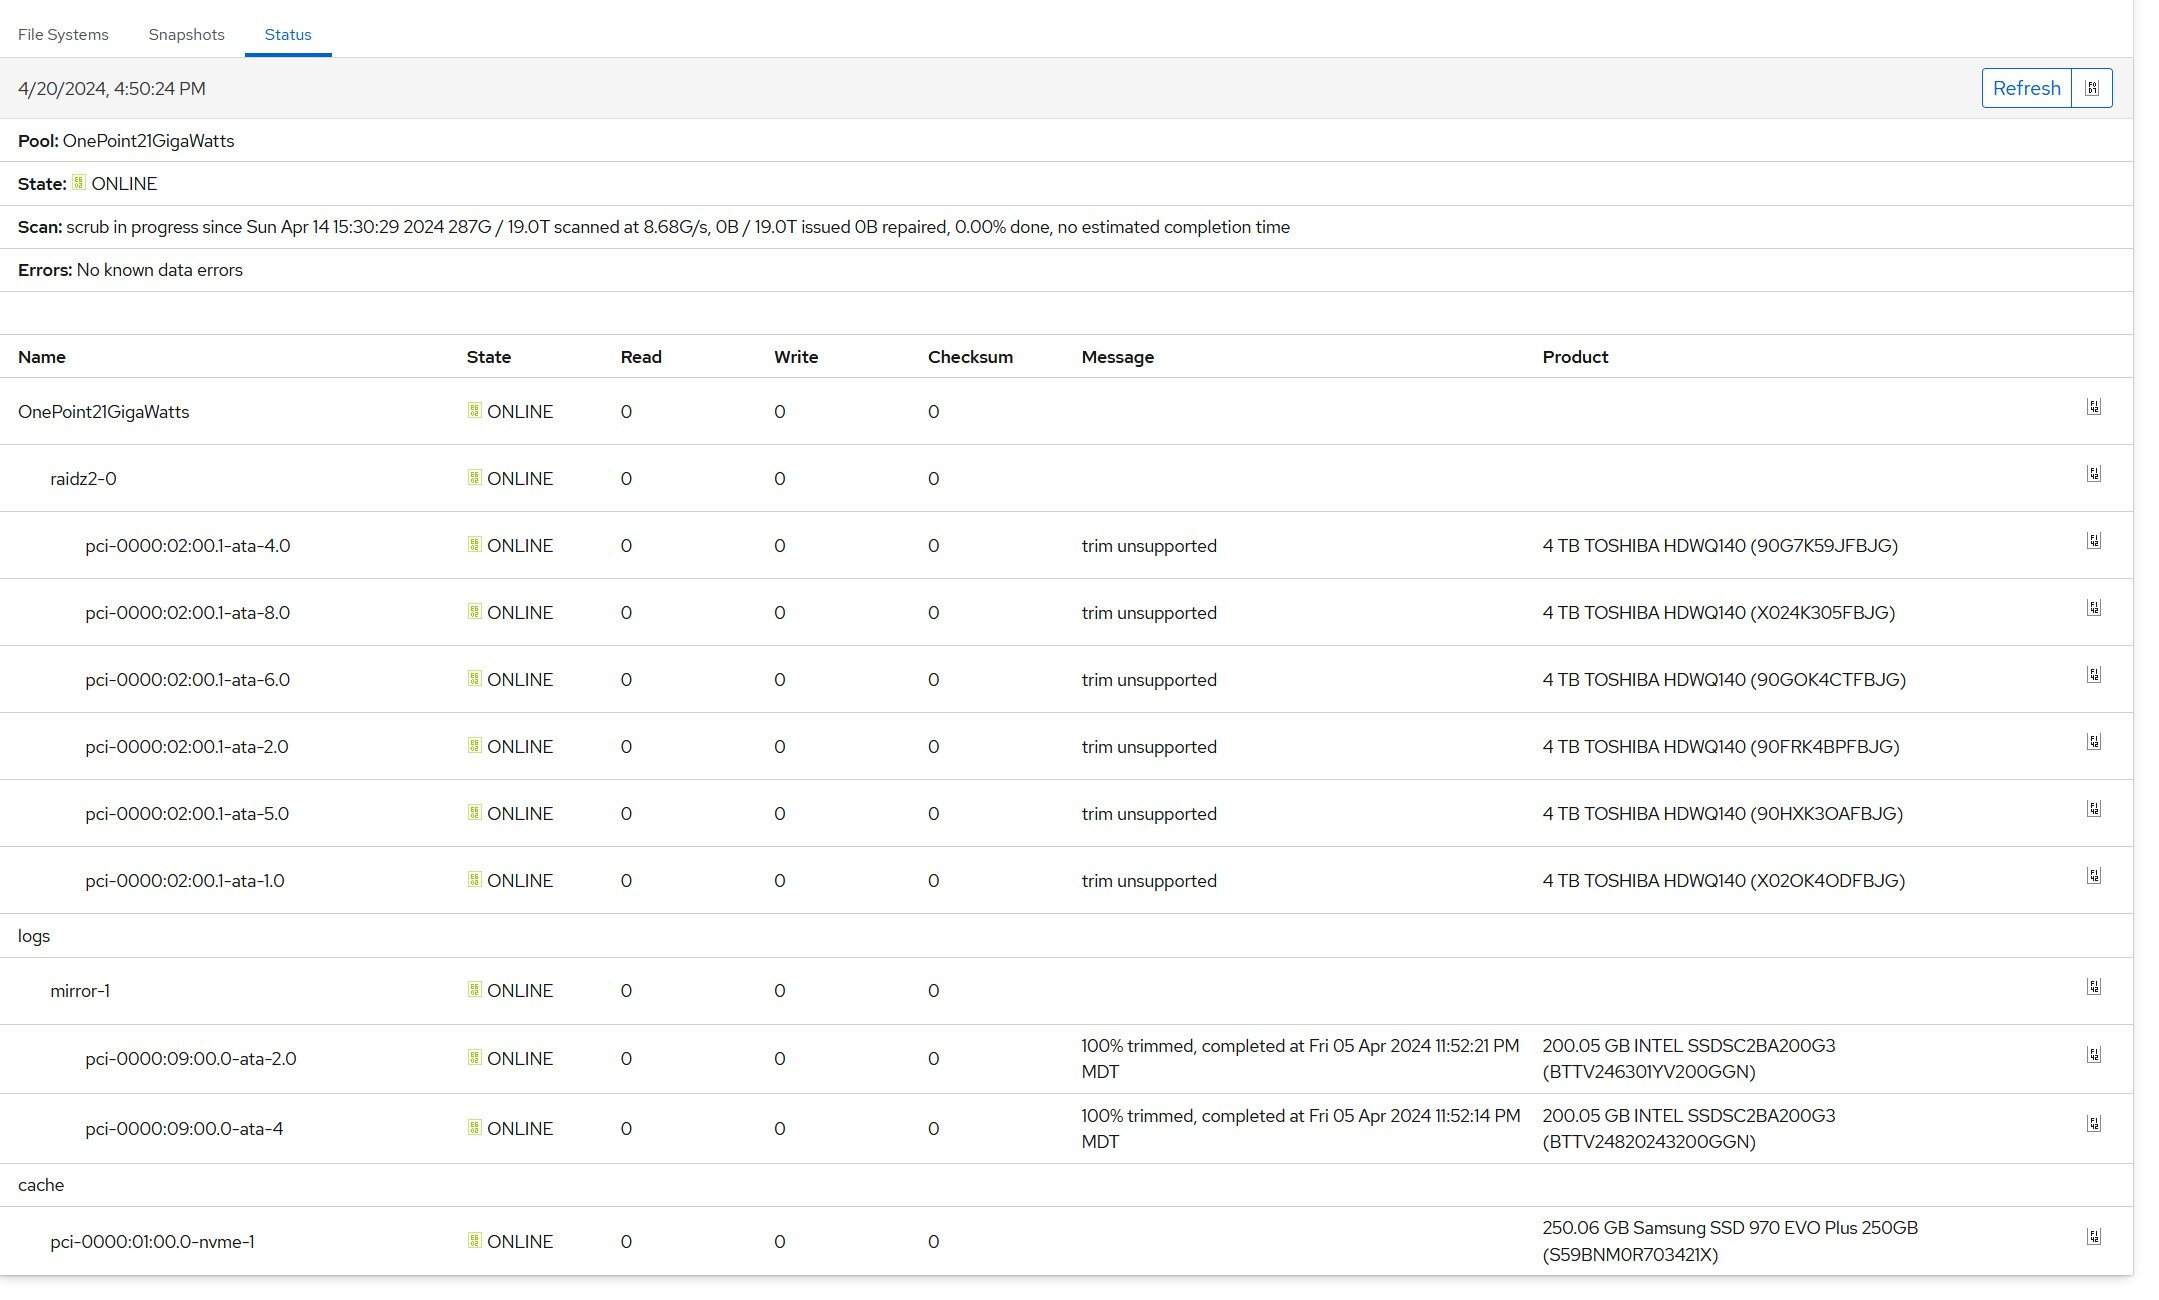Click ONLINE status icon next to pool State
This screenshot has width=2159, height=1300.
pyautogui.click(x=79, y=183)
